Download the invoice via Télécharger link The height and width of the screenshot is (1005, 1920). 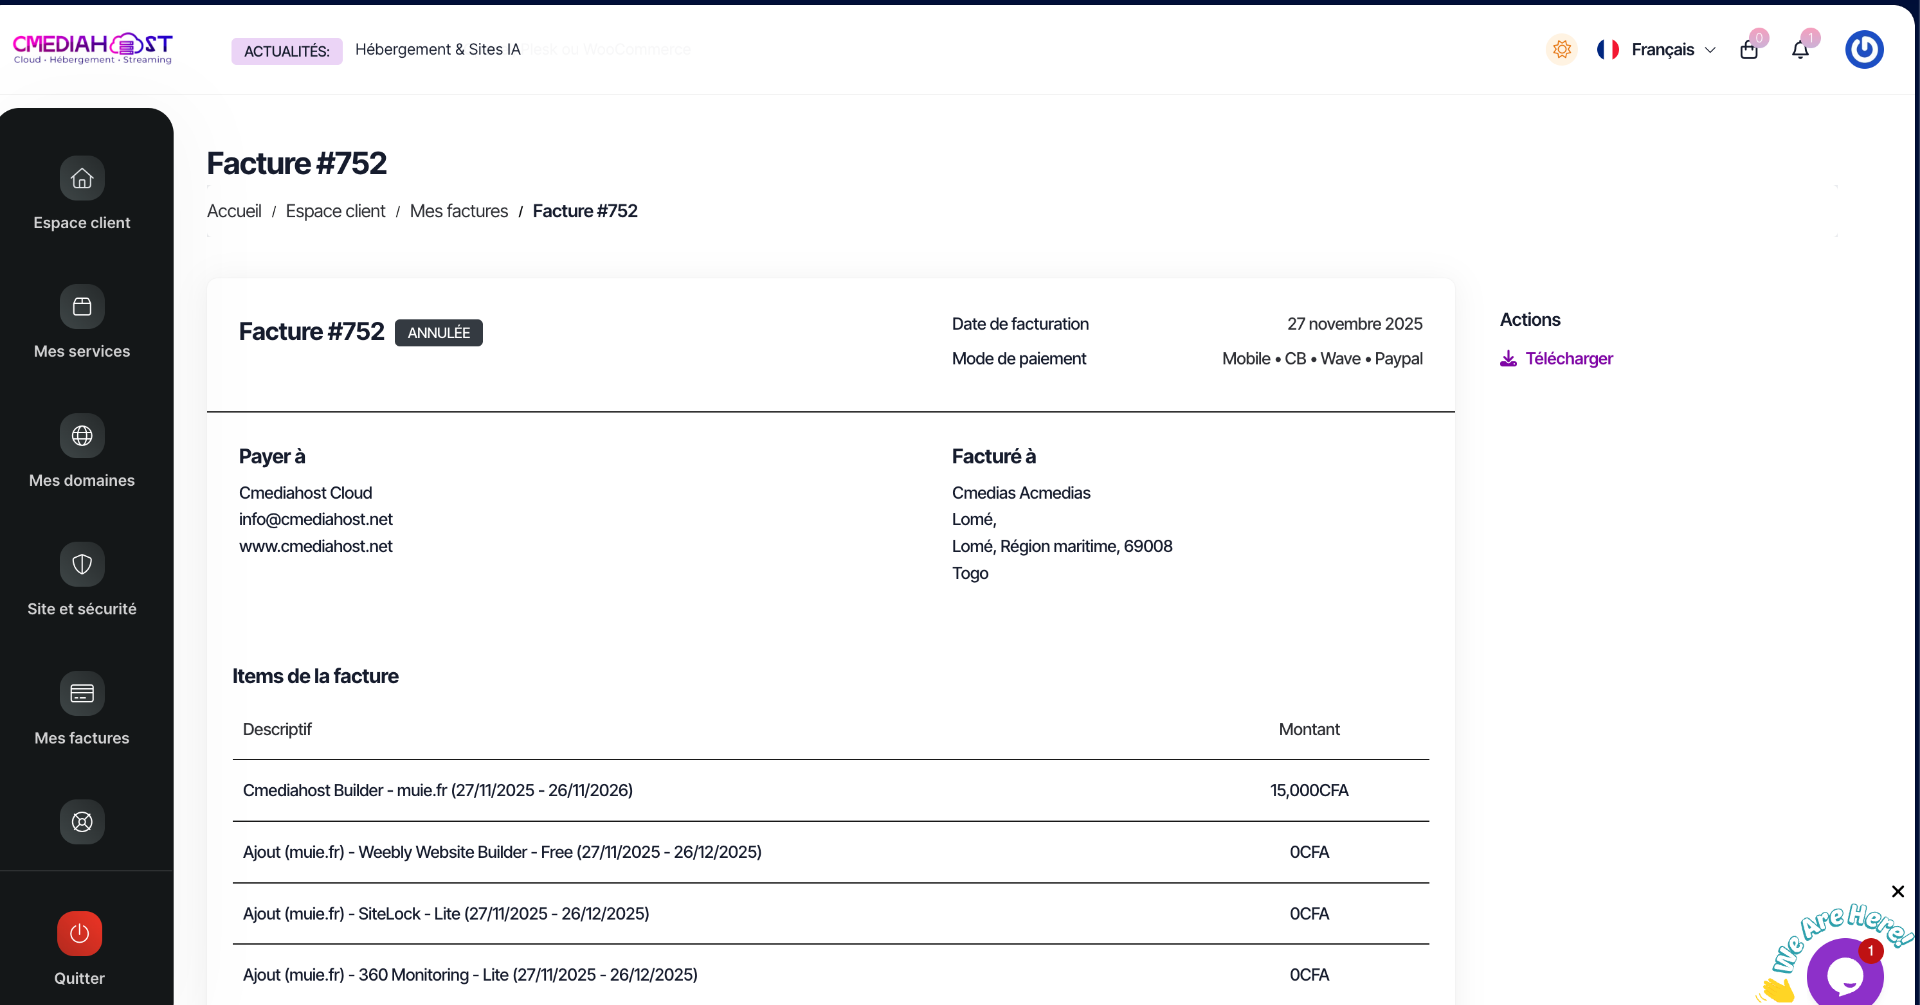(x=1569, y=358)
